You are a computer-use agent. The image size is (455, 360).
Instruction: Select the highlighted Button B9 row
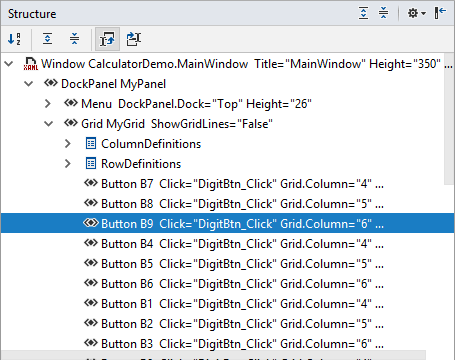point(227,223)
